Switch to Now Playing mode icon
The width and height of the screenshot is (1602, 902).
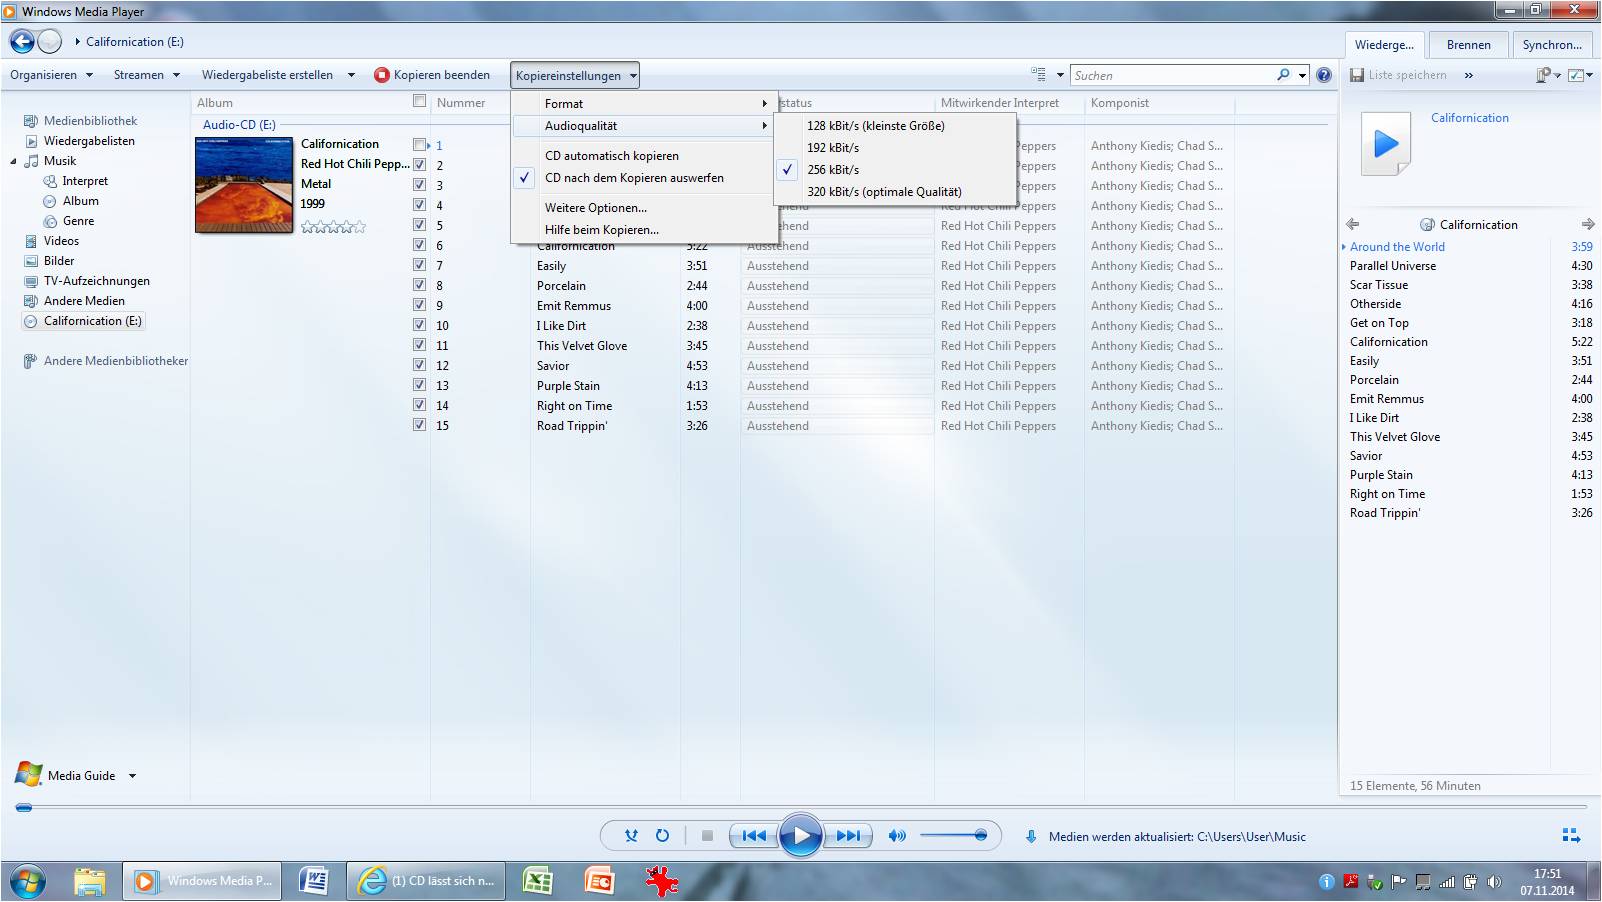coord(1571,835)
